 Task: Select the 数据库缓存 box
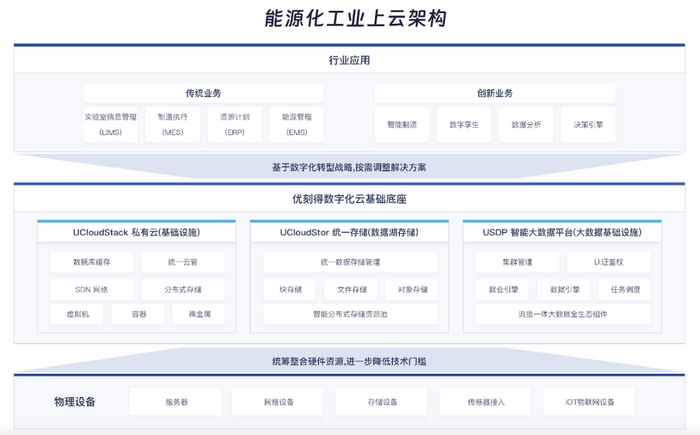point(92,262)
